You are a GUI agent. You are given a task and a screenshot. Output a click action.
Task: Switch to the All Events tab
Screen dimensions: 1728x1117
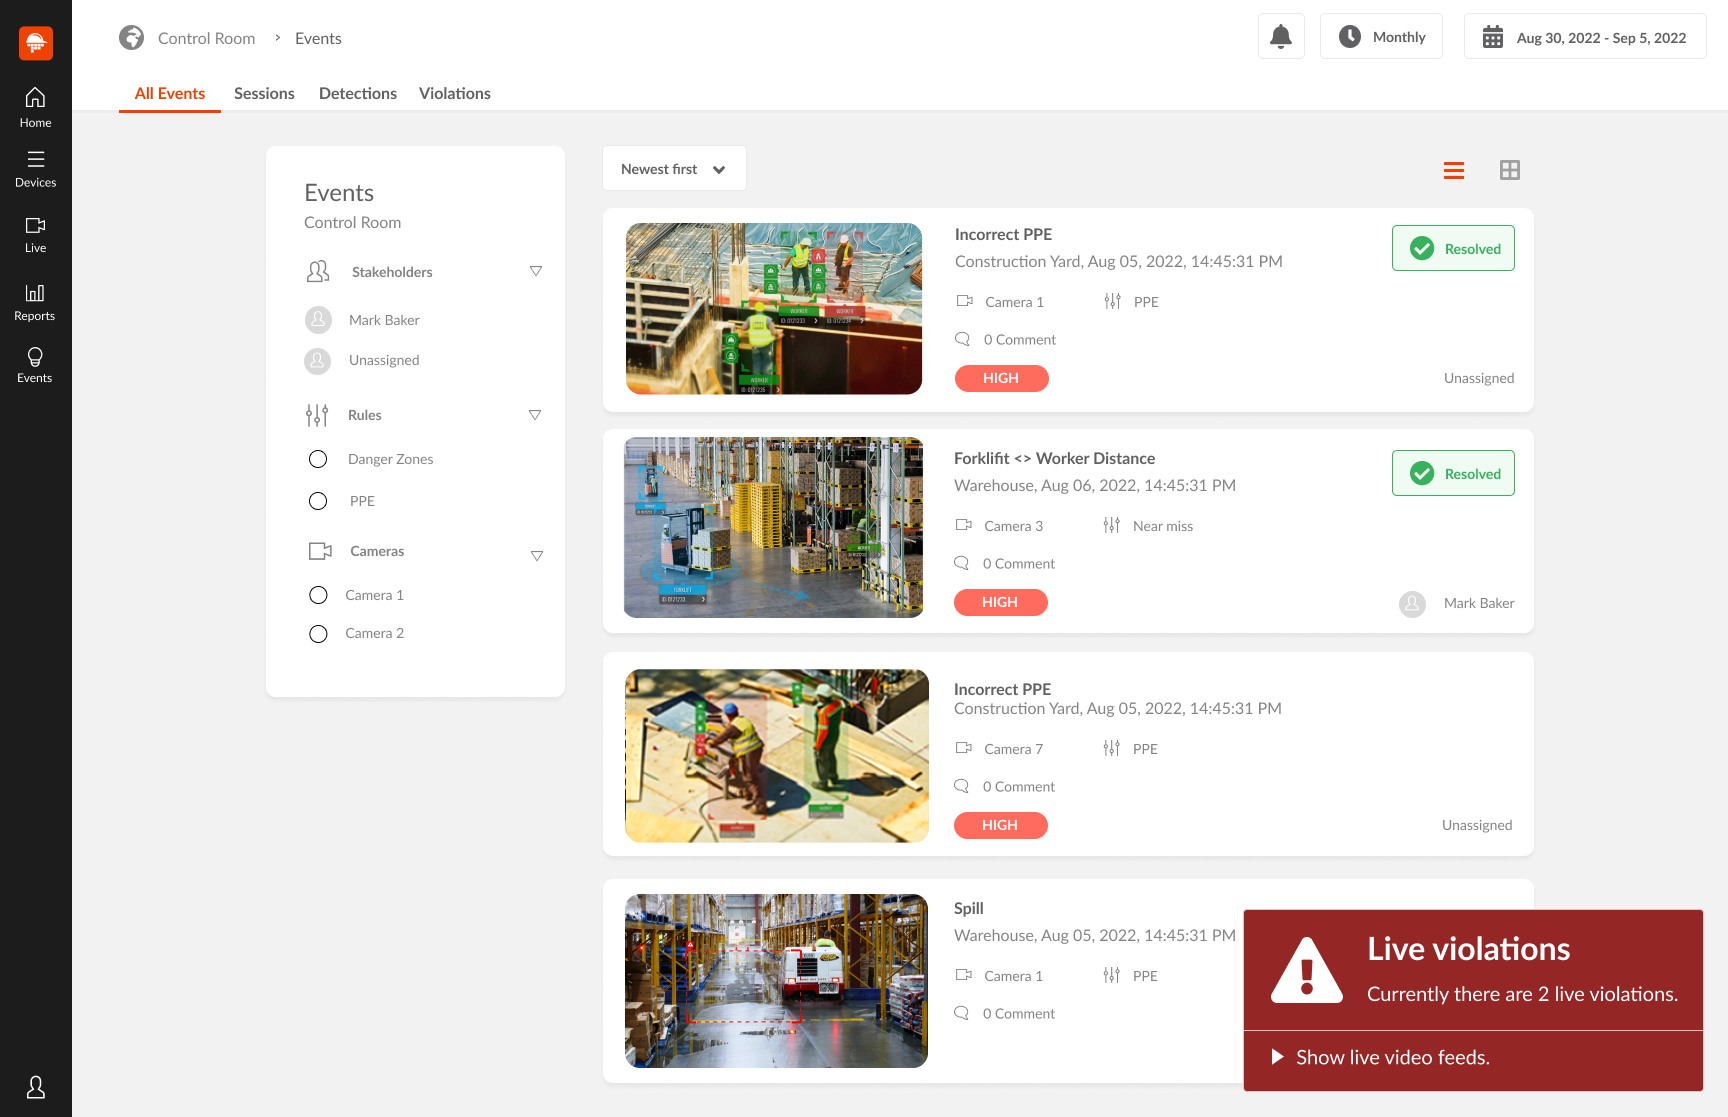[170, 93]
